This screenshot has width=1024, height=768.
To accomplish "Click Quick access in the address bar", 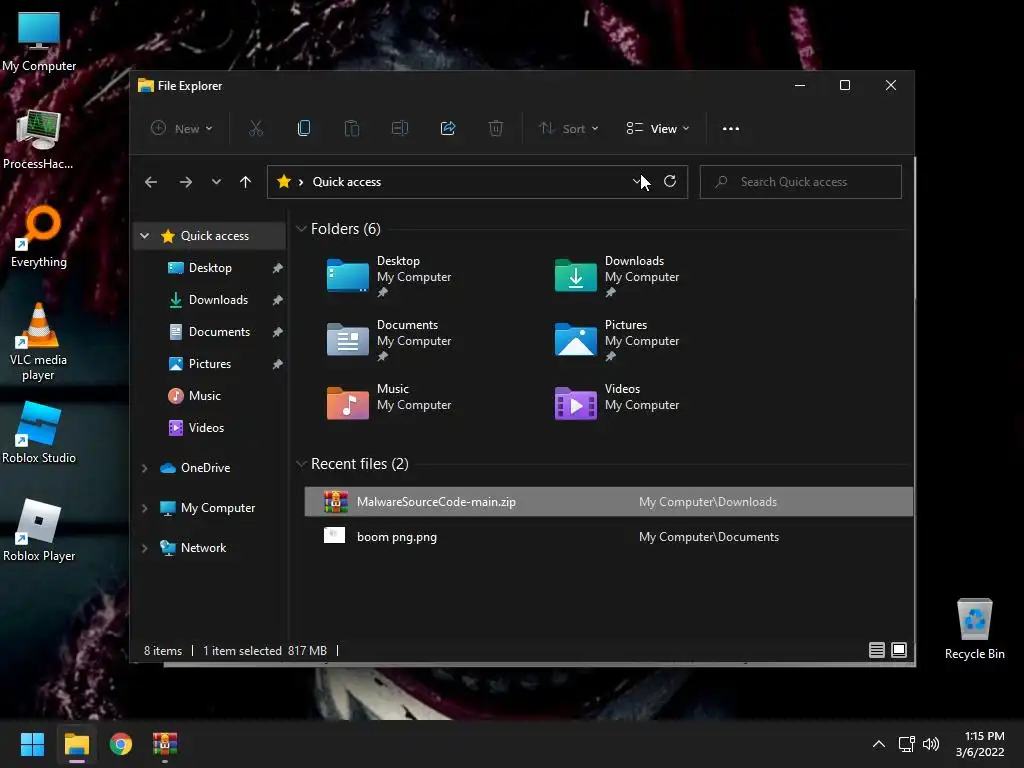I will (347, 182).
